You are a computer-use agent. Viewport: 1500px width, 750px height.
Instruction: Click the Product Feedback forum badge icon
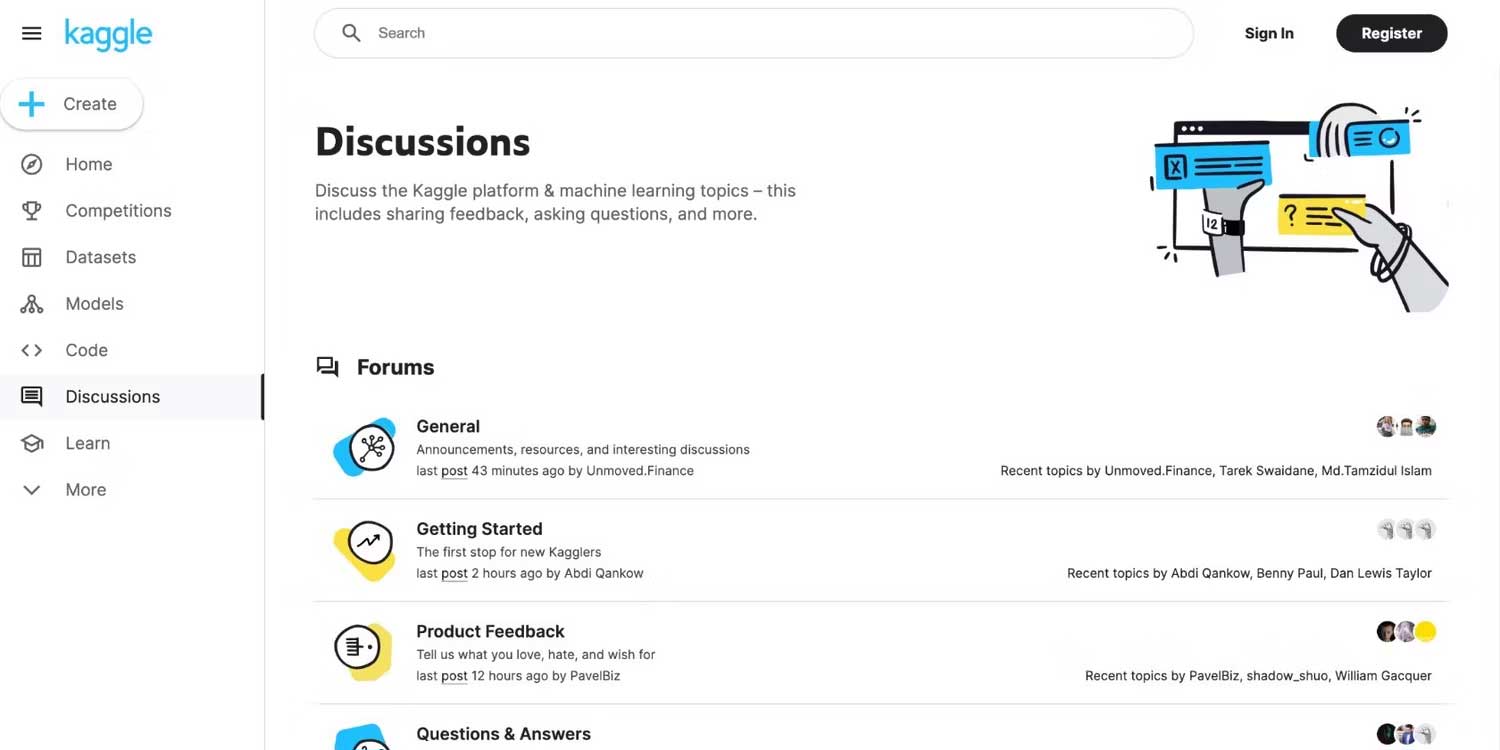tap(363, 652)
